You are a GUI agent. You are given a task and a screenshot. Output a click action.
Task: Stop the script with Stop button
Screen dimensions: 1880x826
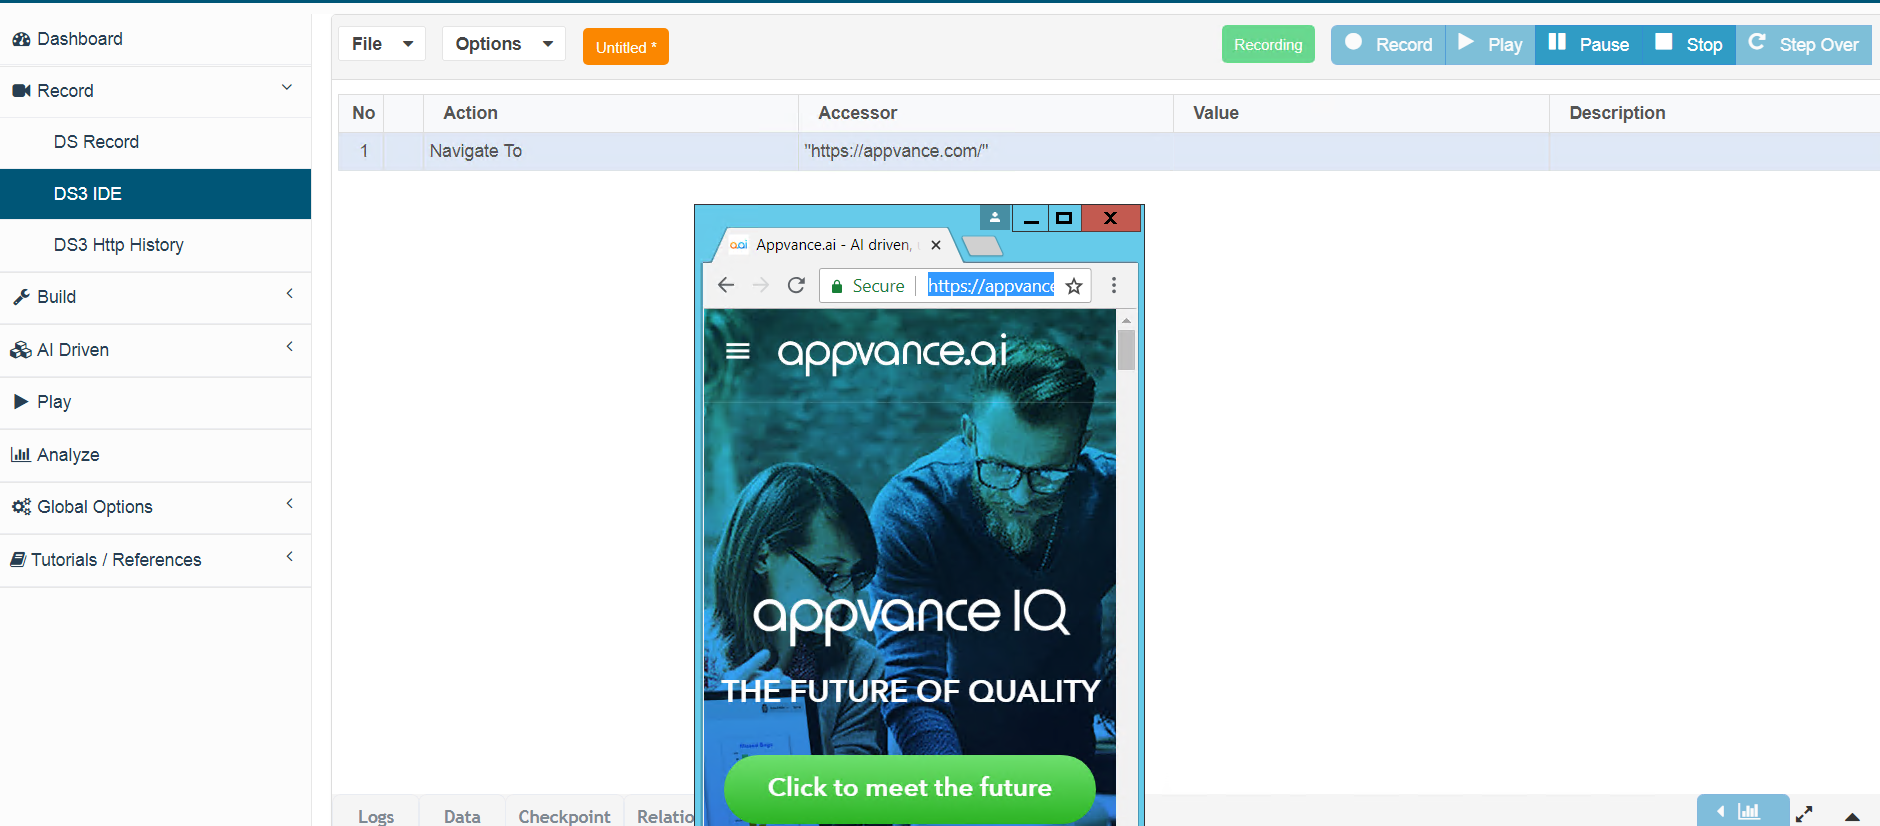[1688, 45]
